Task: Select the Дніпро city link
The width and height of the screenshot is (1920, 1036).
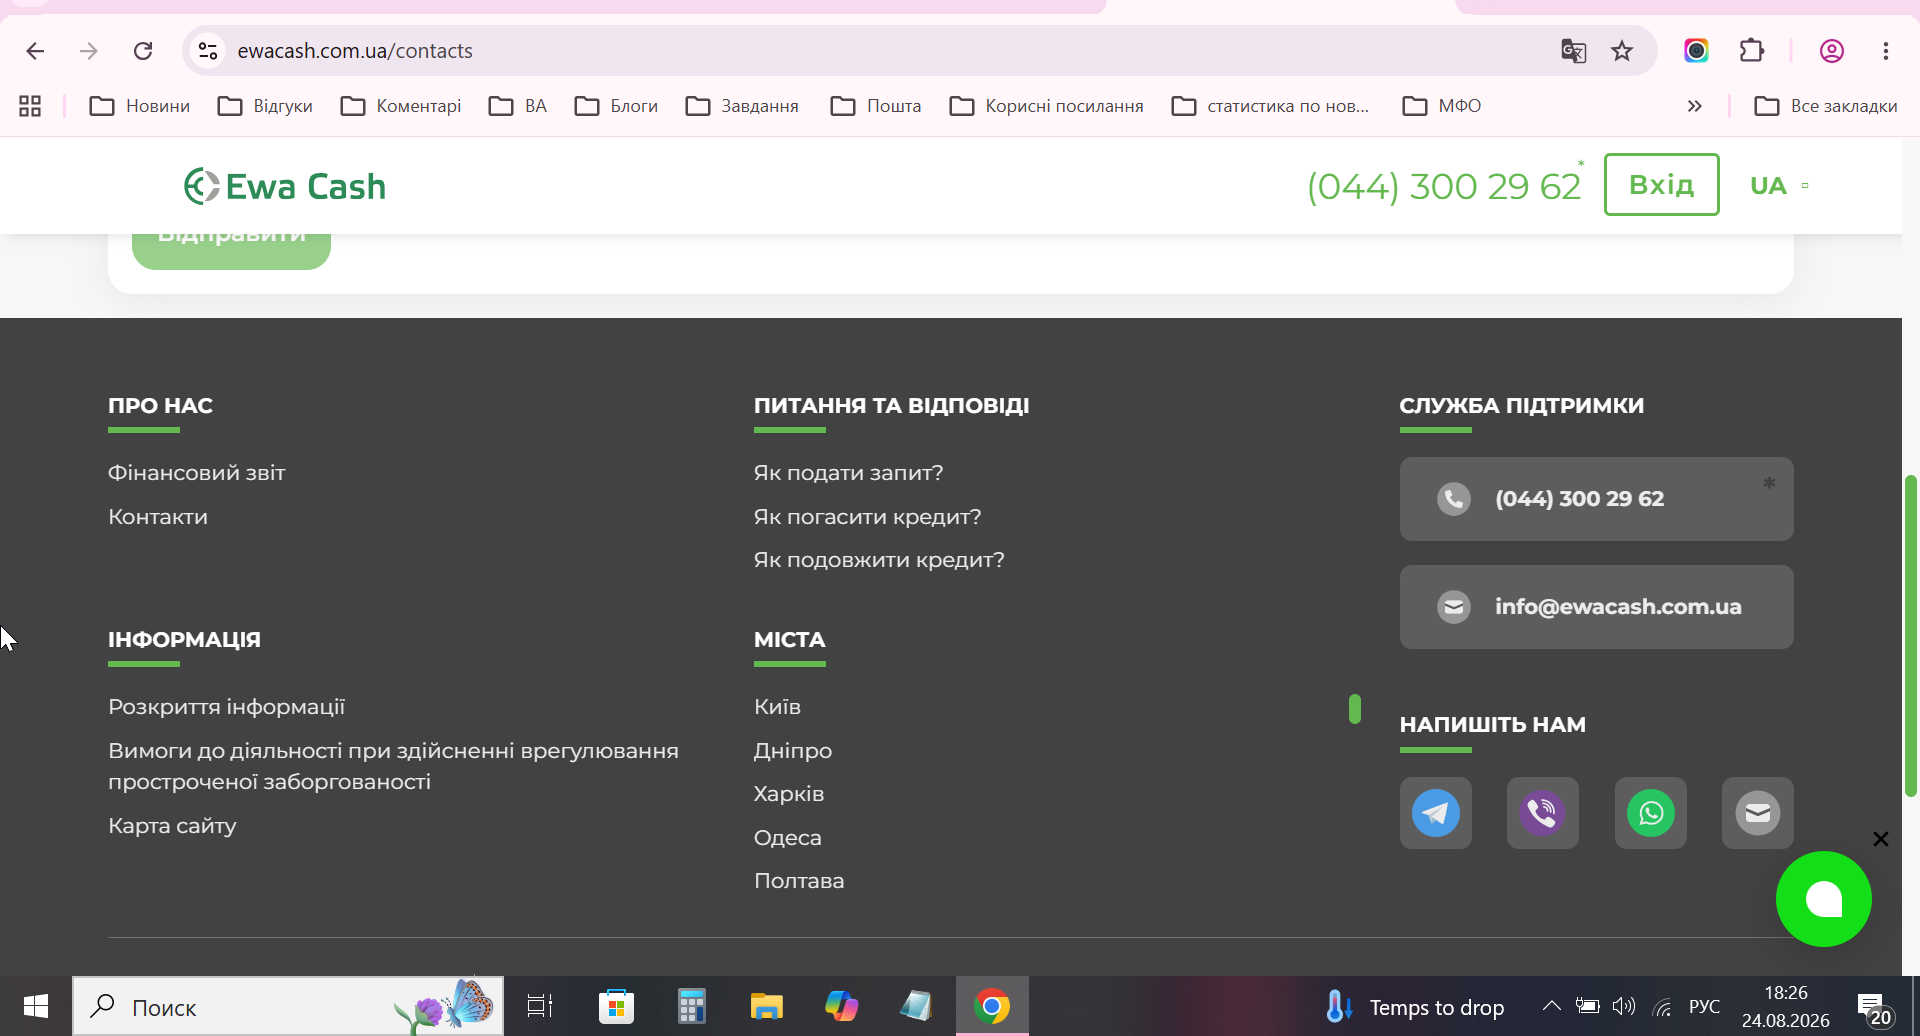Action: click(792, 751)
